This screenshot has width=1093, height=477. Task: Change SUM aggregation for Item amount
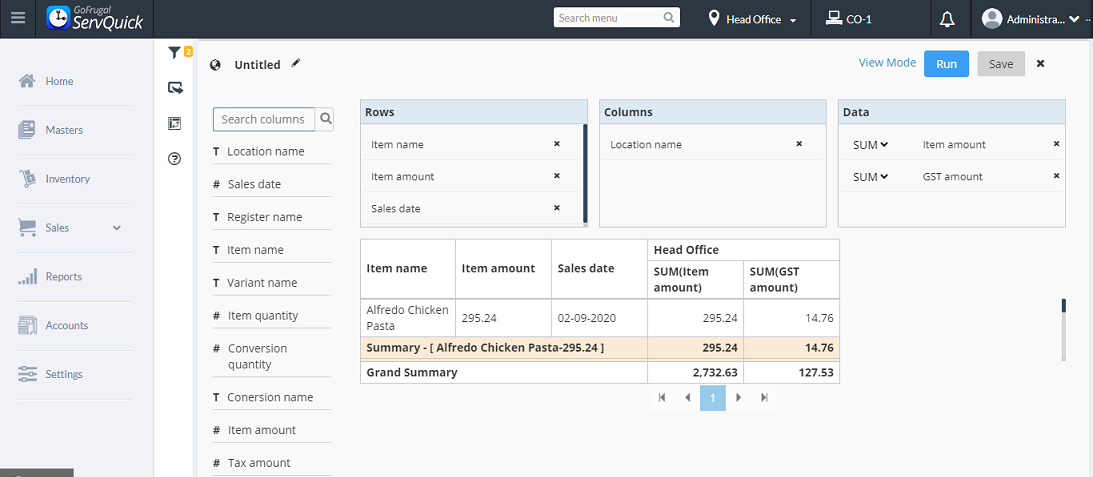pyautogui.click(x=870, y=145)
